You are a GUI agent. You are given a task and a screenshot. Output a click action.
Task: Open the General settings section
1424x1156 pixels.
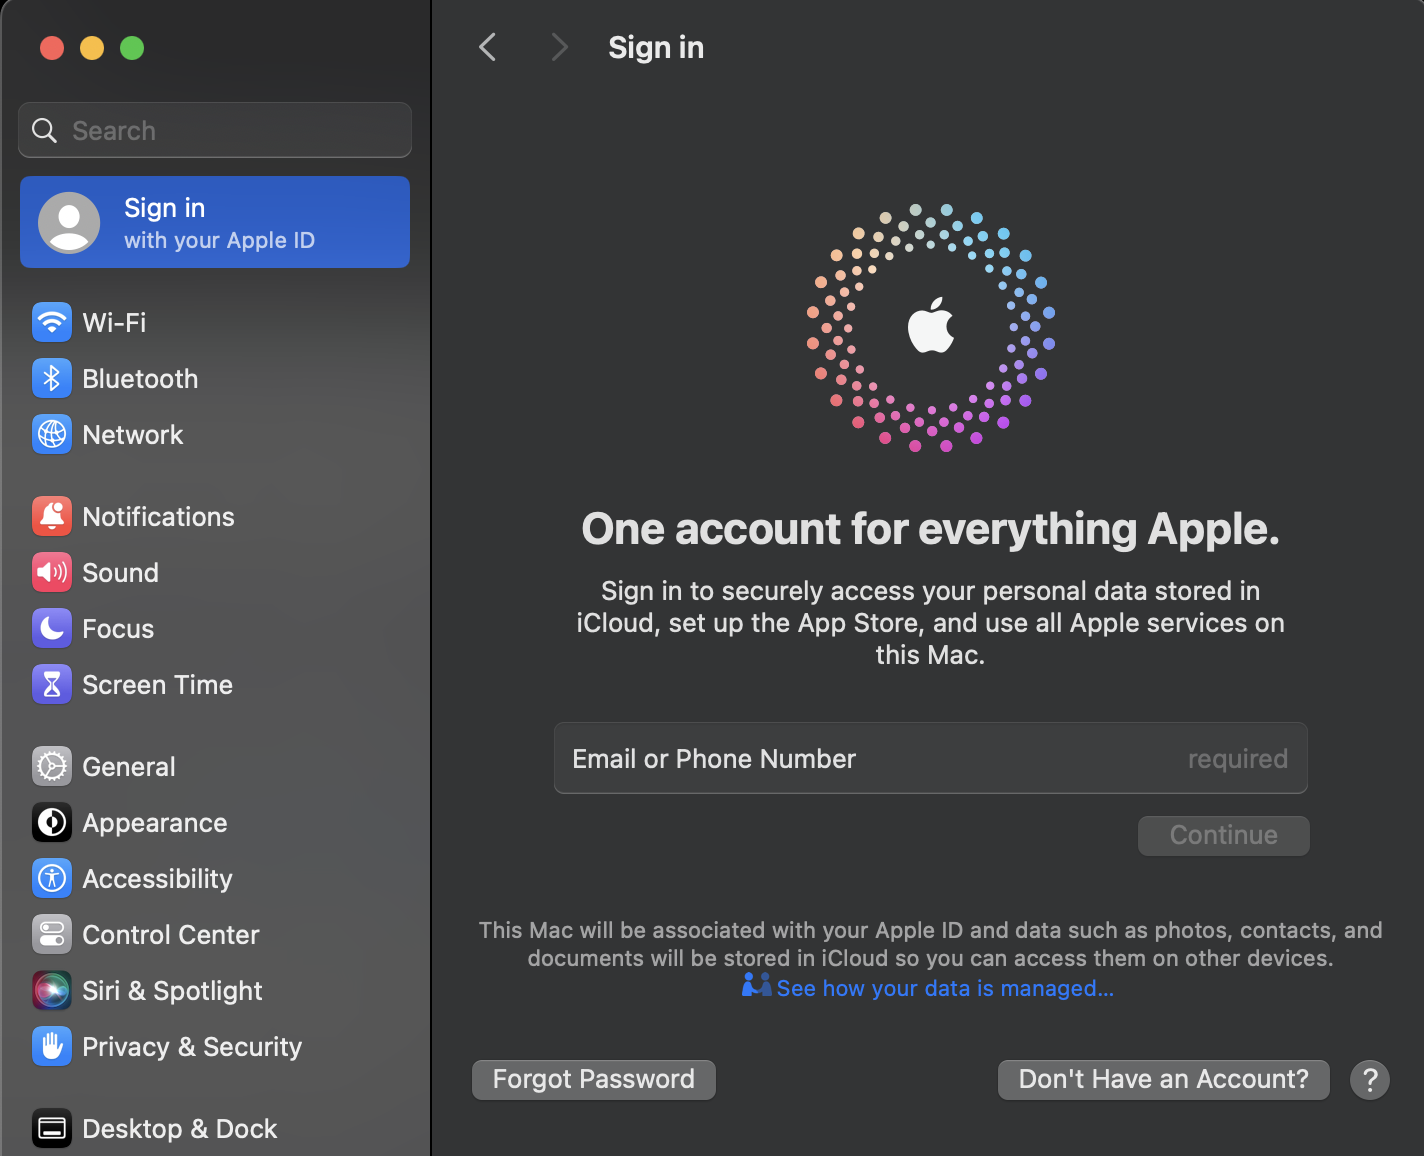coord(128,766)
